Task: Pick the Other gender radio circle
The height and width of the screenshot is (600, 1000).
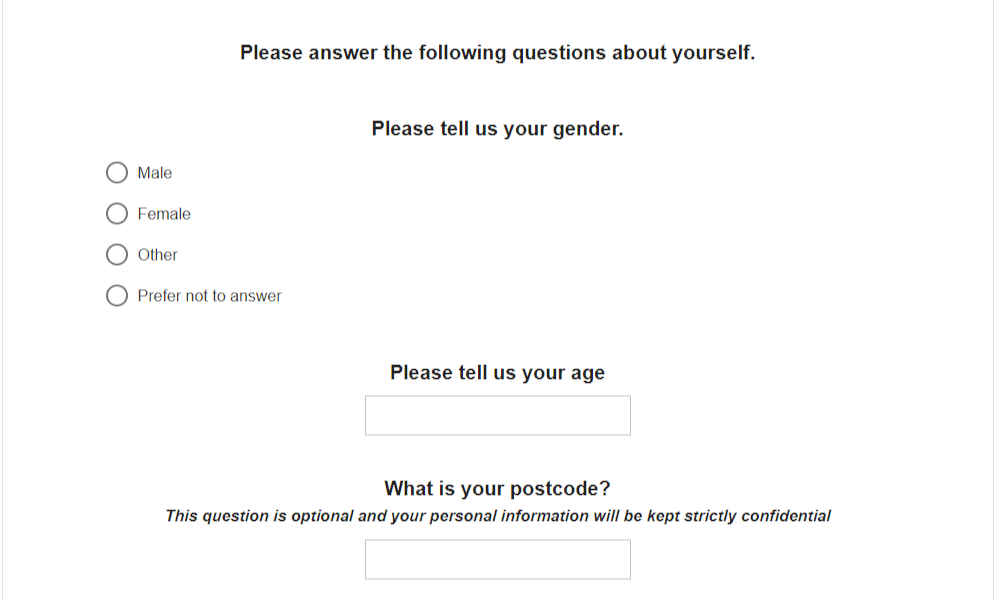Action: 117,254
